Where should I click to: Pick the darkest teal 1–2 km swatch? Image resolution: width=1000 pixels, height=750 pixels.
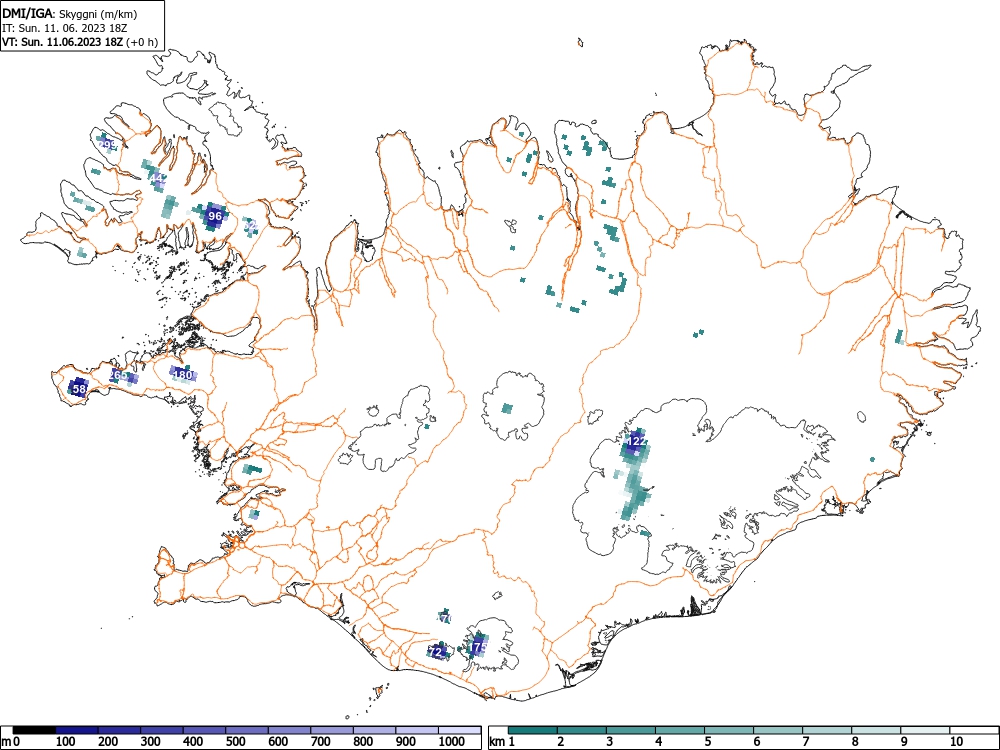pyautogui.click(x=533, y=730)
